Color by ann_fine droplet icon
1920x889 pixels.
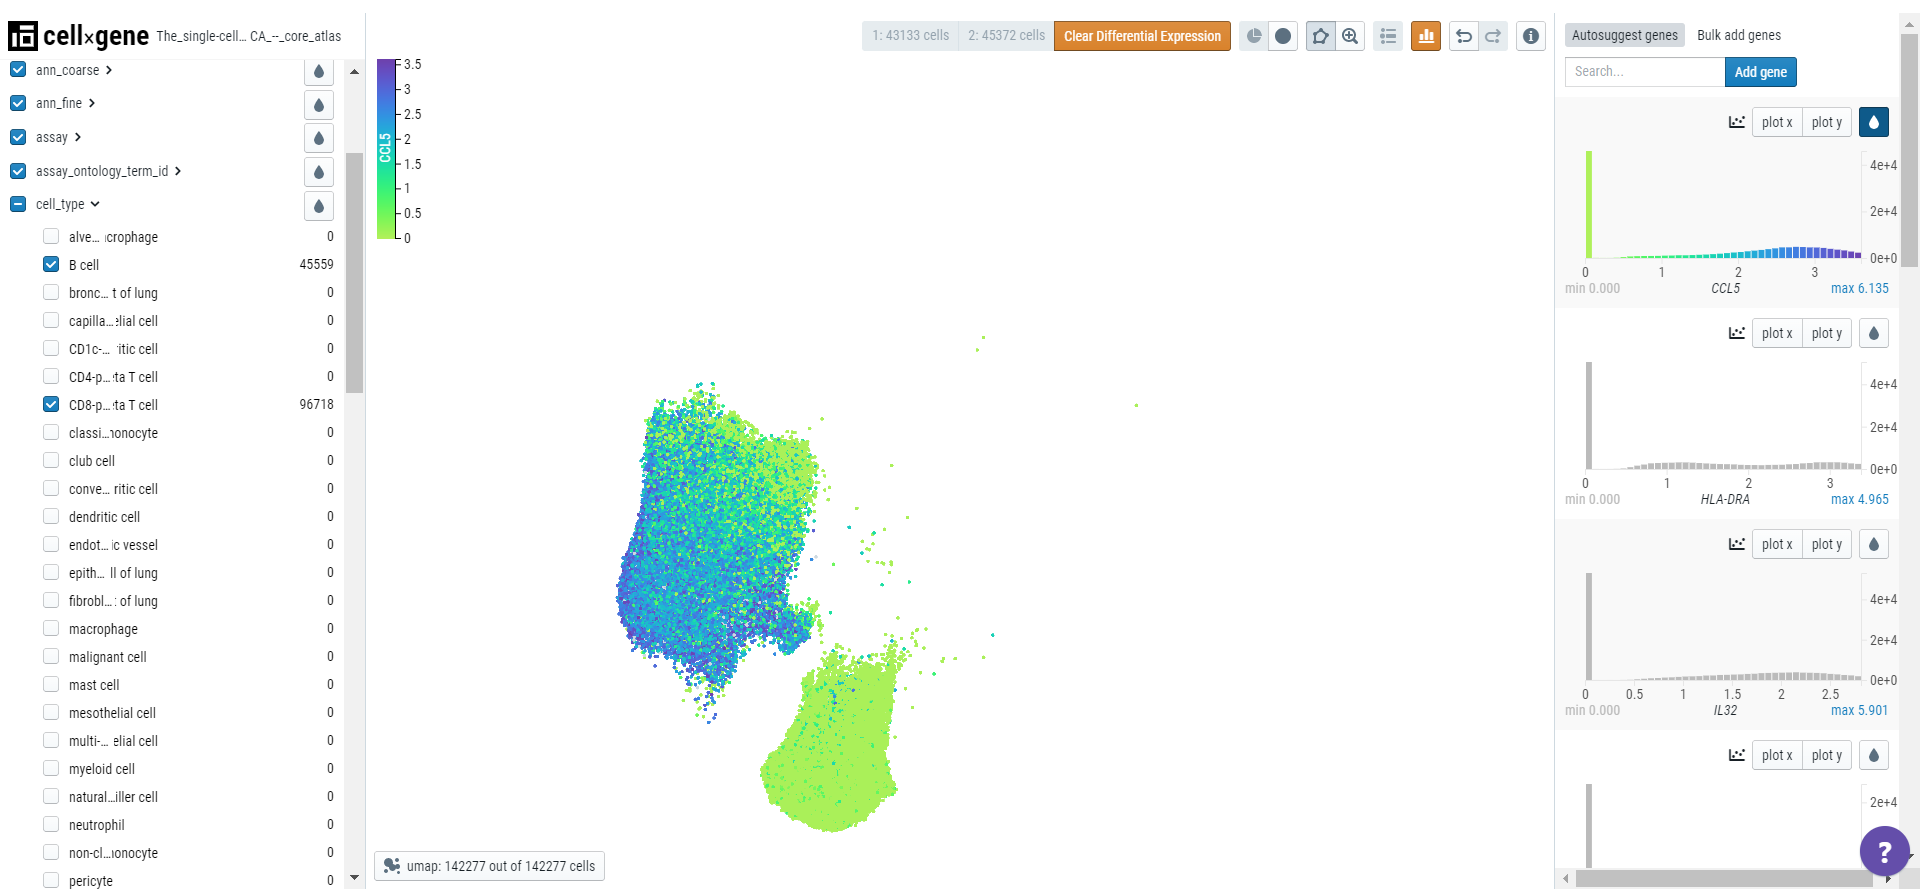(319, 105)
